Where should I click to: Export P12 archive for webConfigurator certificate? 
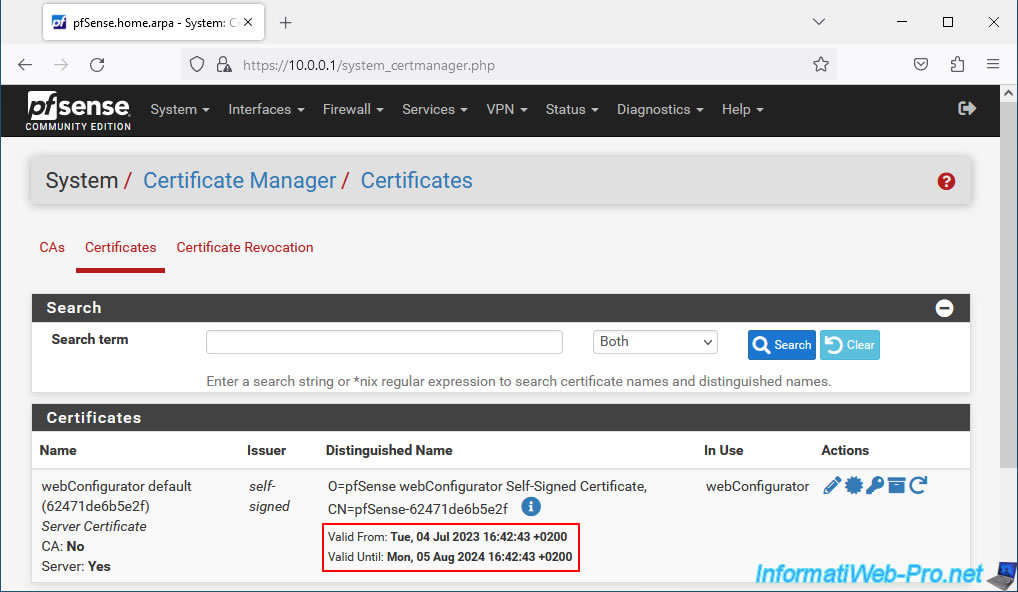click(x=897, y=485)
